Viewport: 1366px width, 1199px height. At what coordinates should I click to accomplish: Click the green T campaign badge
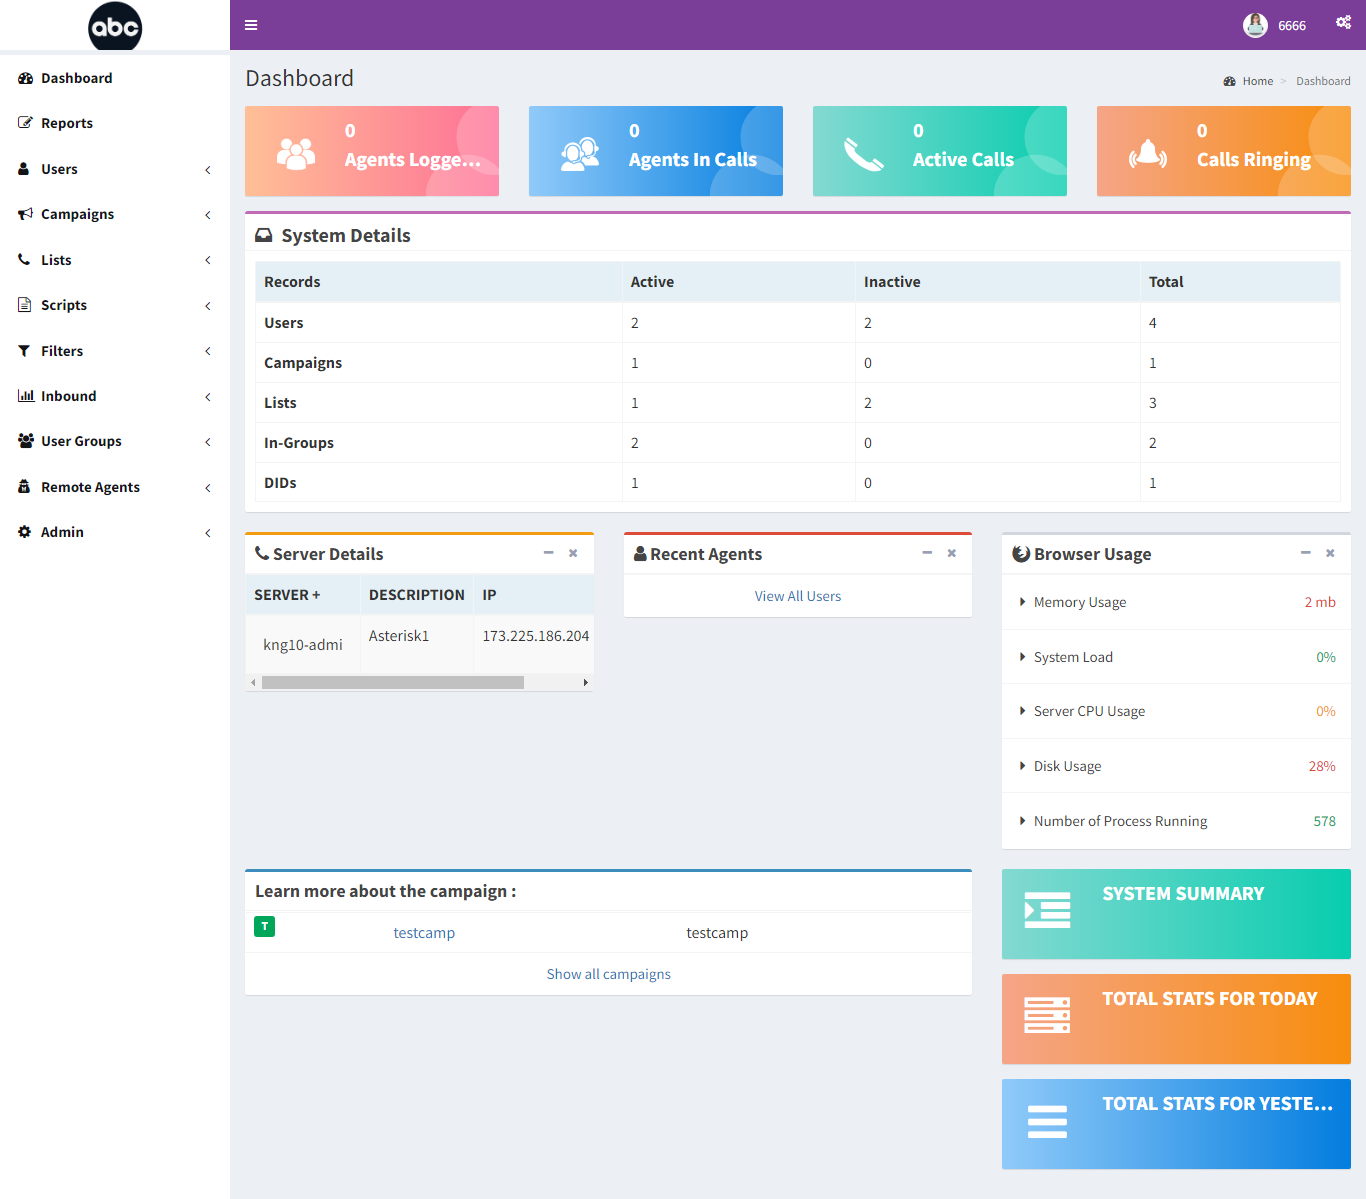[264, 927]
